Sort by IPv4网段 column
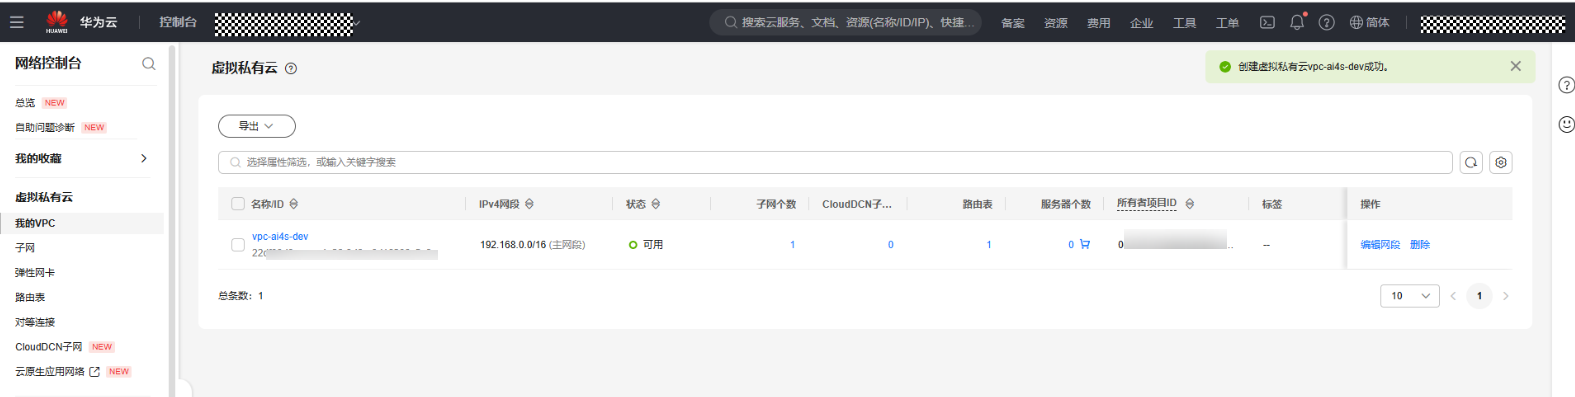Screen dimensions: 1575x397 click(x=529, y=204)
